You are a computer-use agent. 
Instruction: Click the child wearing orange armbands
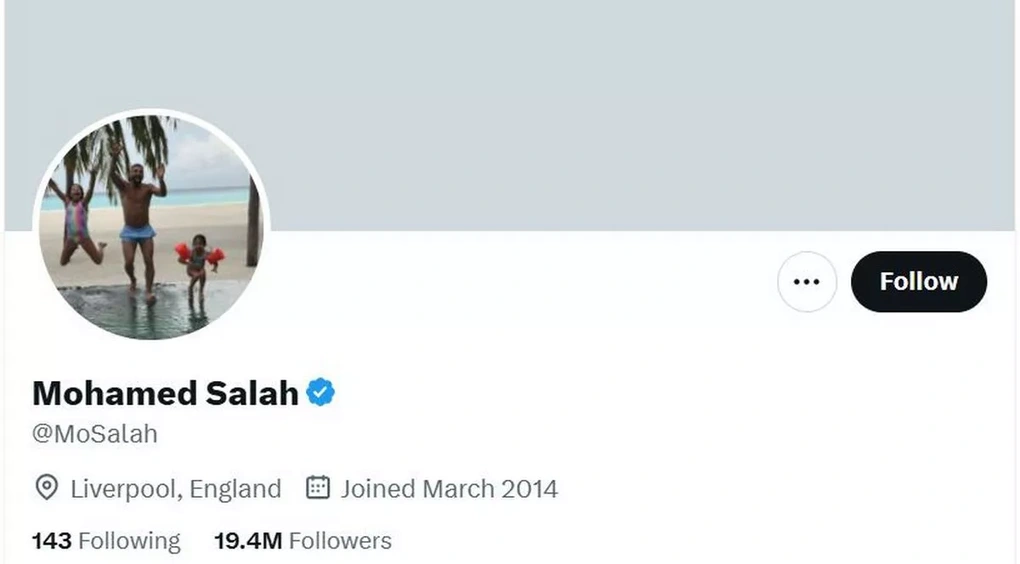(x=198, y=262)
